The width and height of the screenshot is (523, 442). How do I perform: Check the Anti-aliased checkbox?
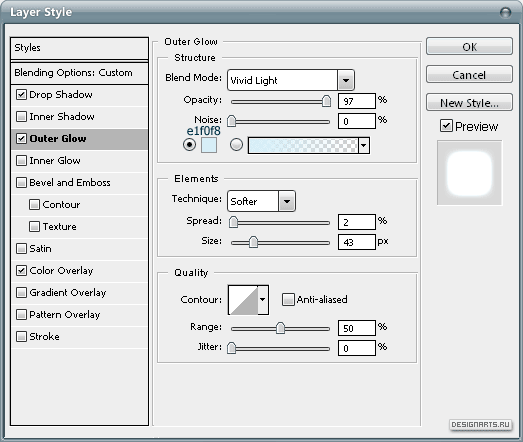coord(288,300)
